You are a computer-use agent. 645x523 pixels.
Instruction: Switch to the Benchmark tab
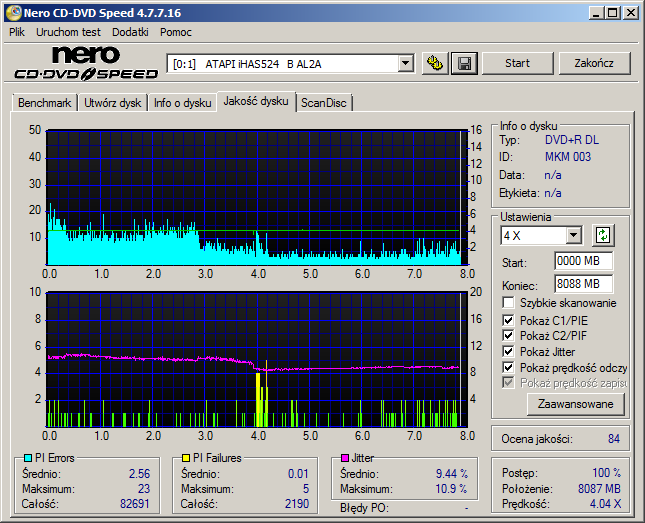point(44,103)
